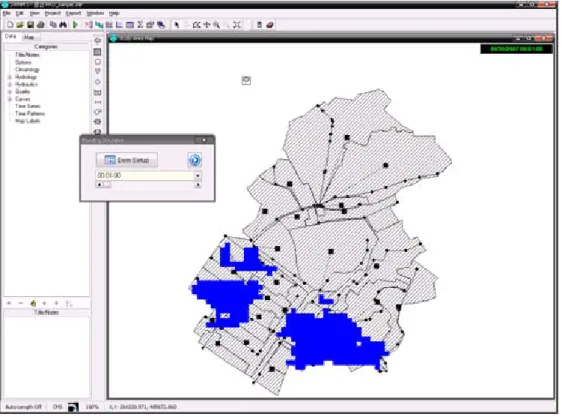Image resolution: width=562 pixels, height=417 pixels.
Task: Add a conduit link
Action: tap(97, 102)
